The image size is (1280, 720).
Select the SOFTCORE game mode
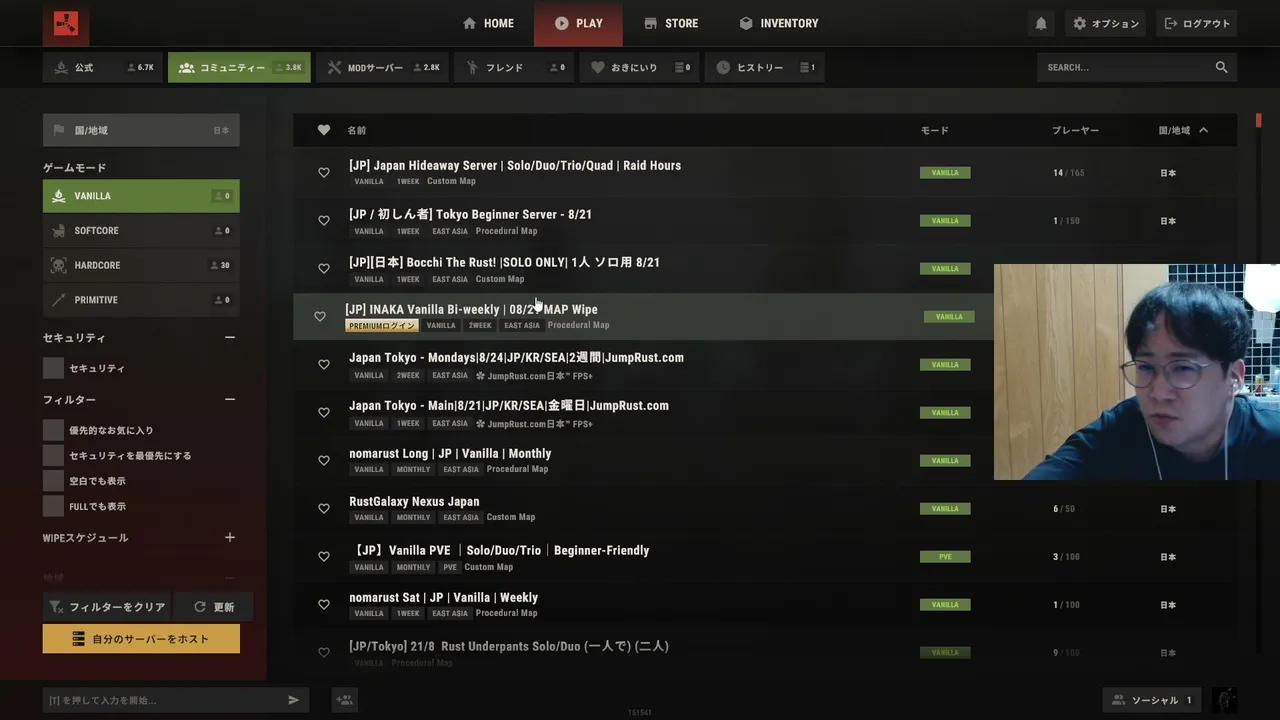141,231
